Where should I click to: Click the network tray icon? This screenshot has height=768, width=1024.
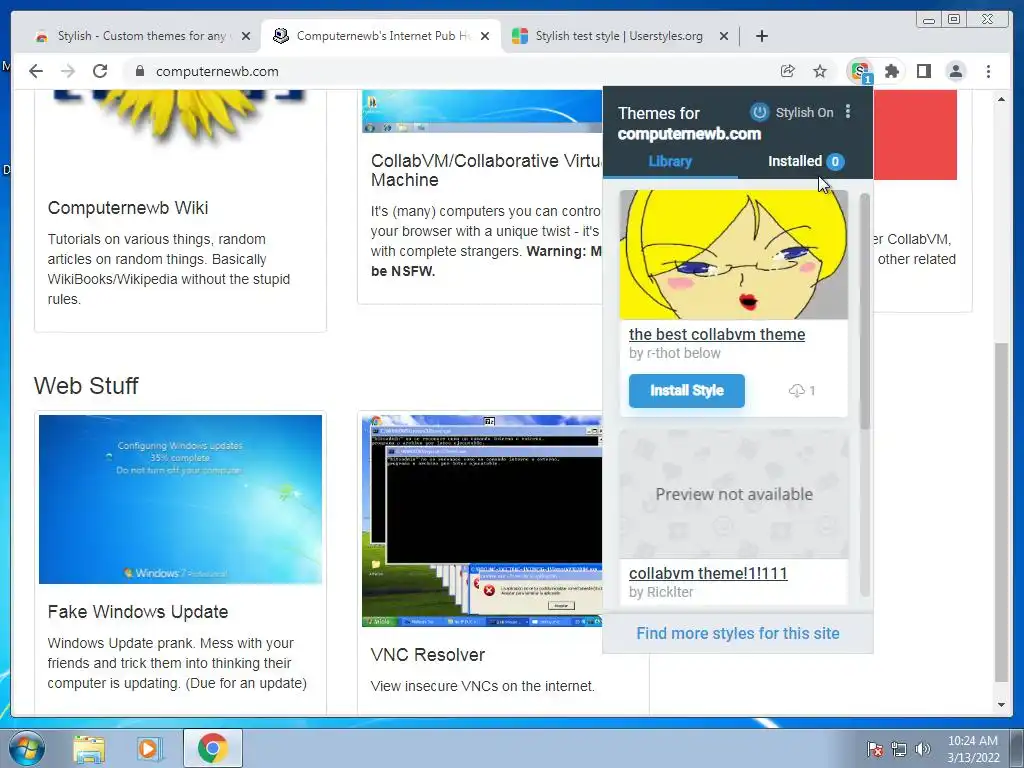[899, 749]
